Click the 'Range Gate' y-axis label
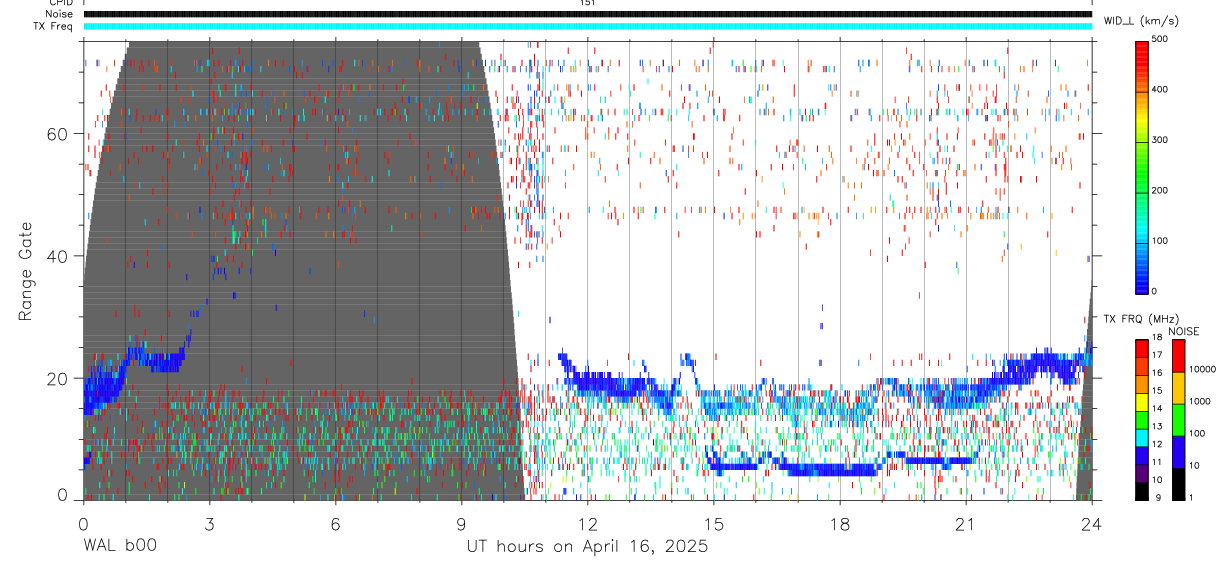1228x567 pixels. pos(26,271)
